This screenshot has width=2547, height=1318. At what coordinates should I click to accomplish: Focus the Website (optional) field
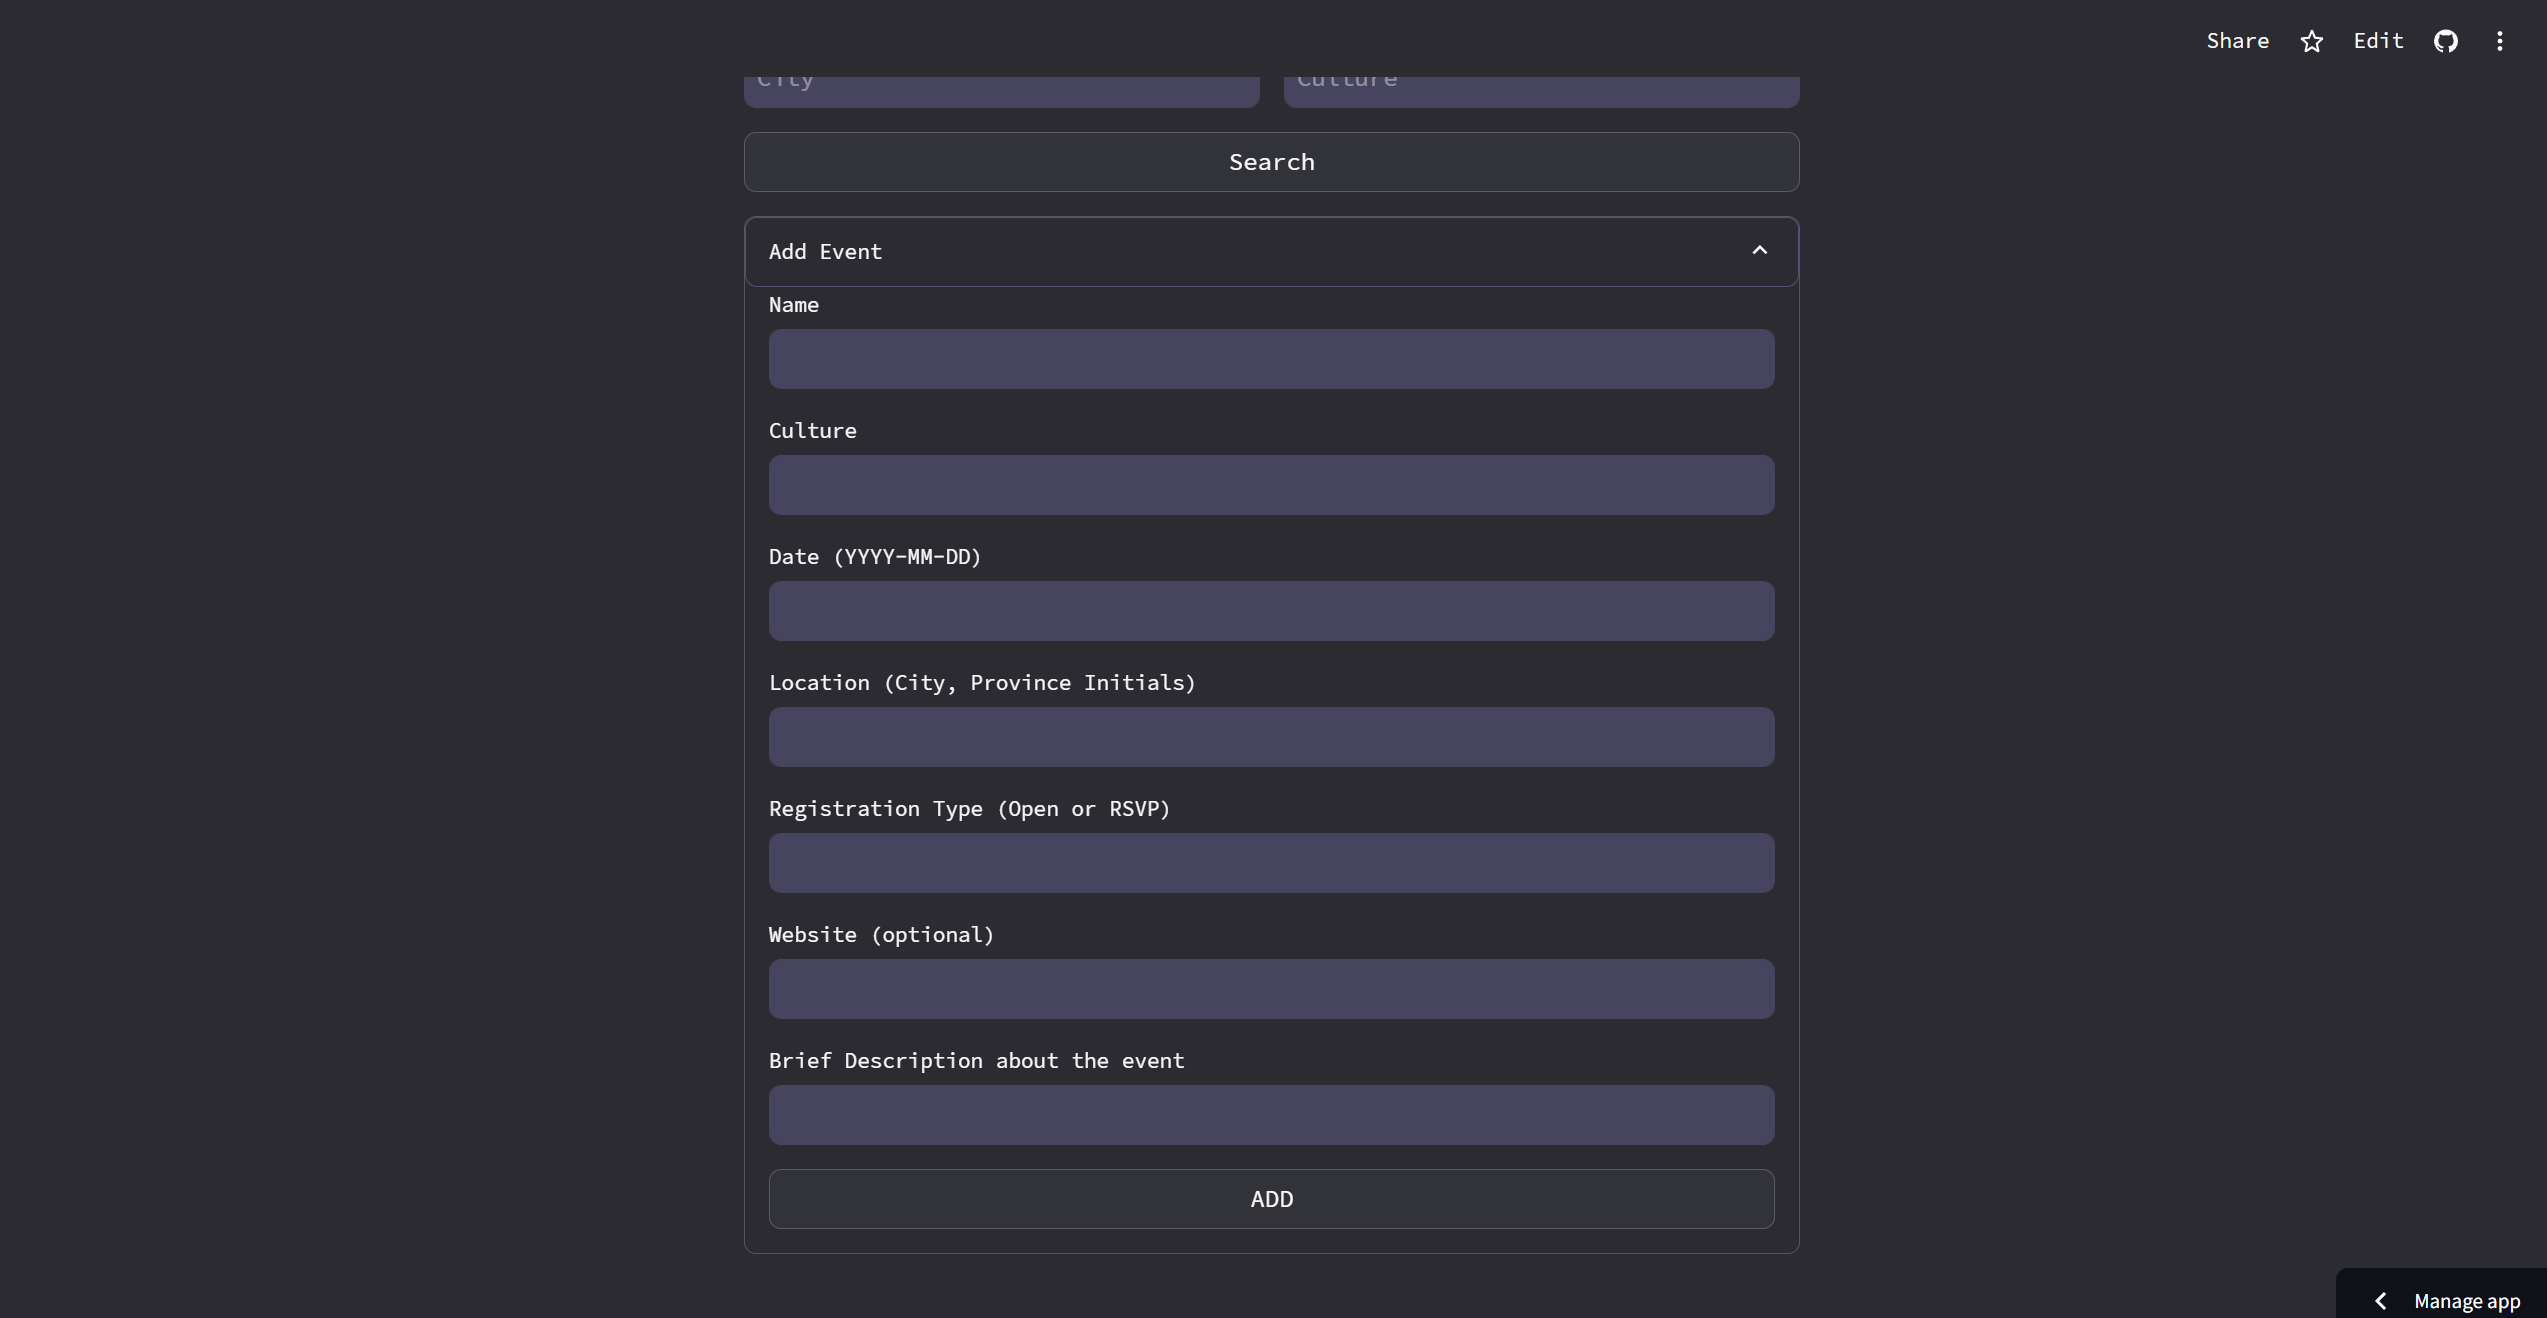click(1271, 989)
